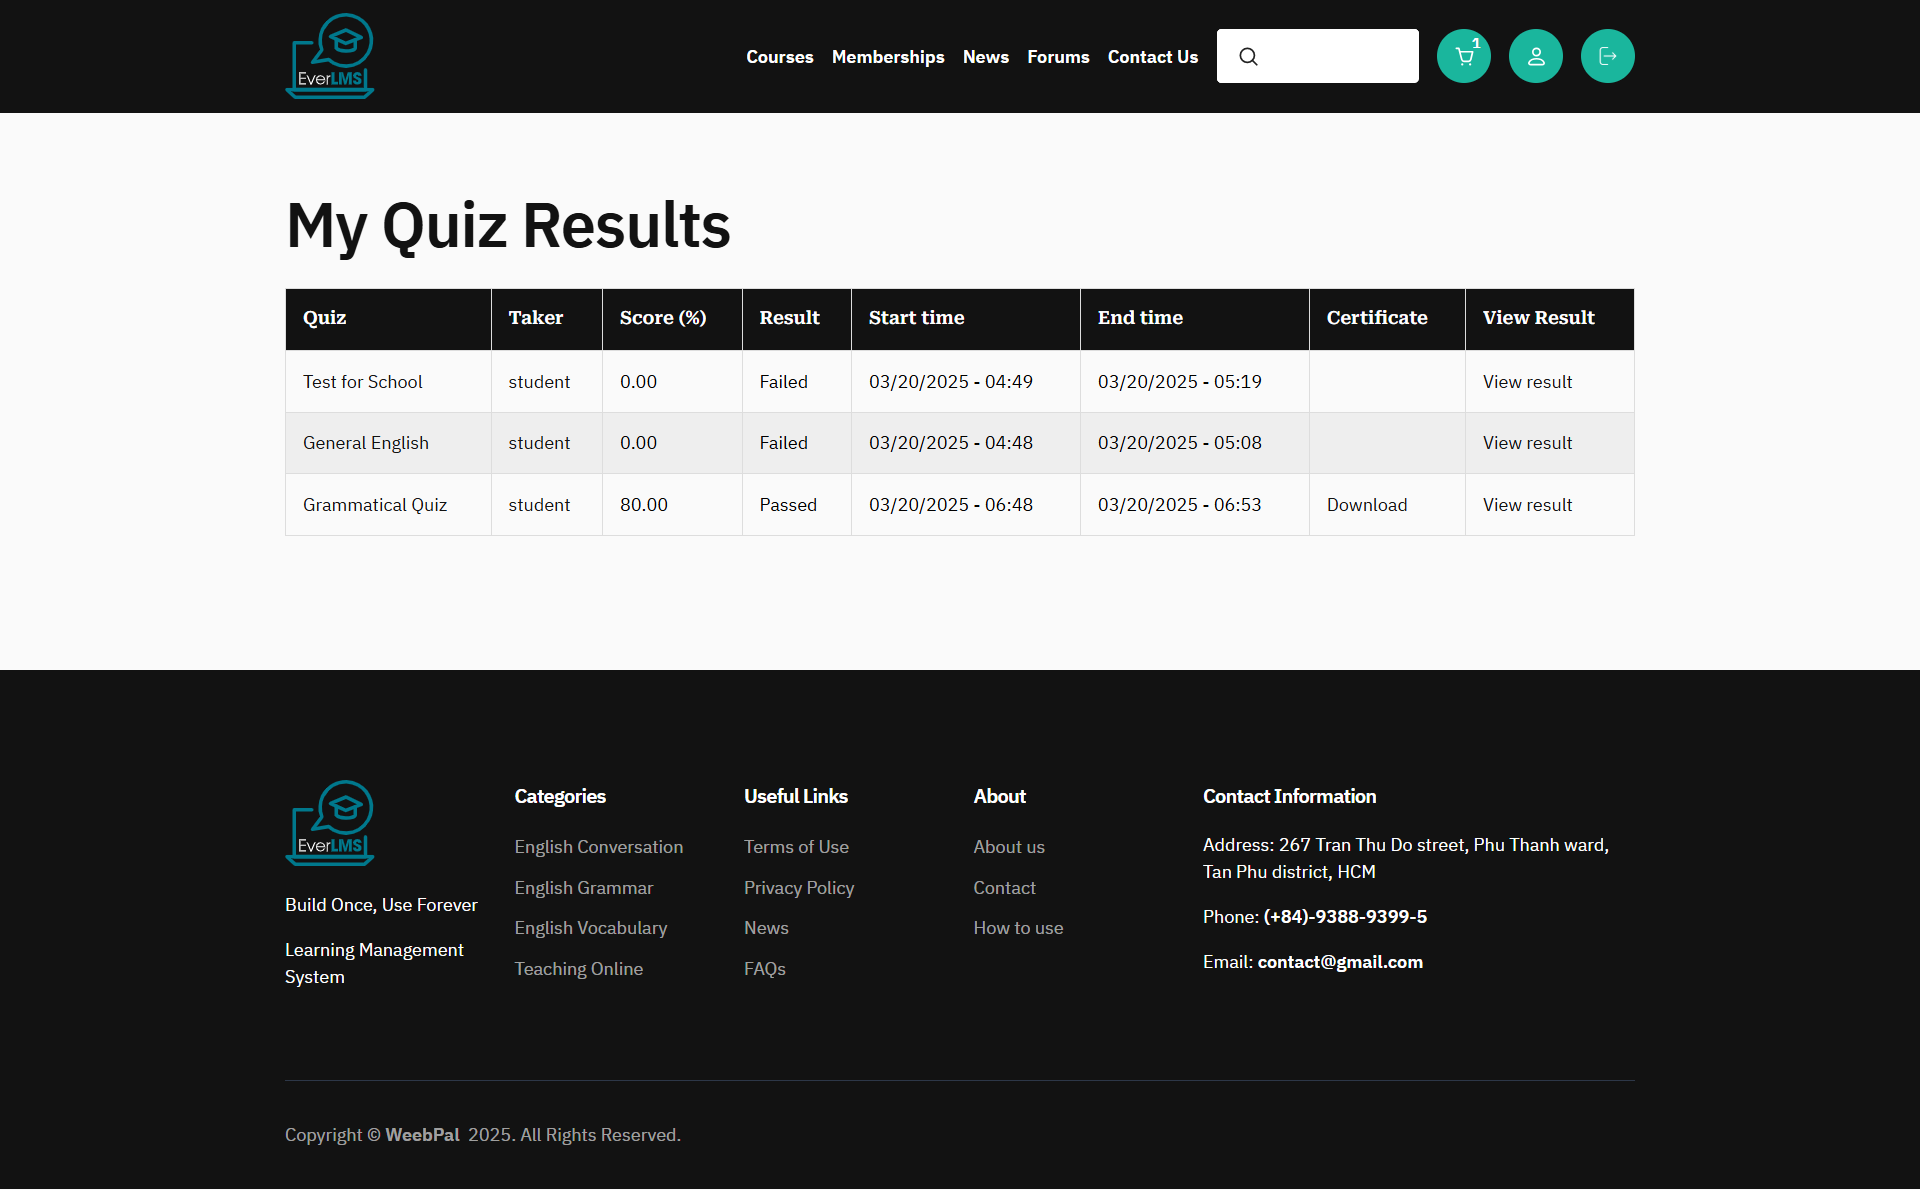This screenshot has height=1190, width=1920.
Task: Click the WeebPal copyright link
Action: click(x=422, y=1135)
